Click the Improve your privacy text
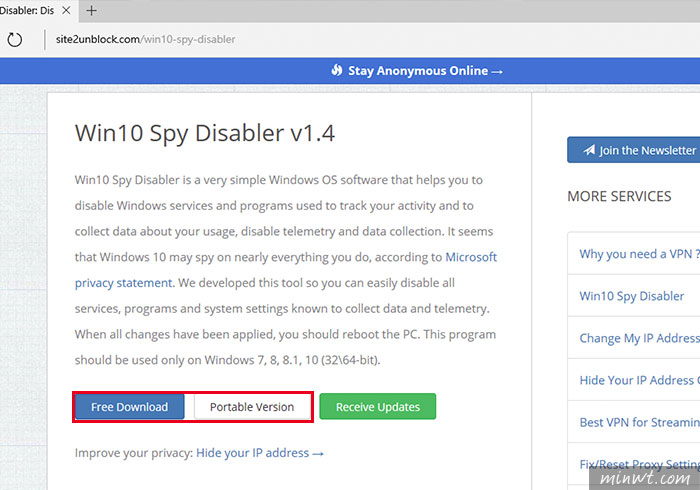The image size is (700, 490). click(x=134, y=453)
